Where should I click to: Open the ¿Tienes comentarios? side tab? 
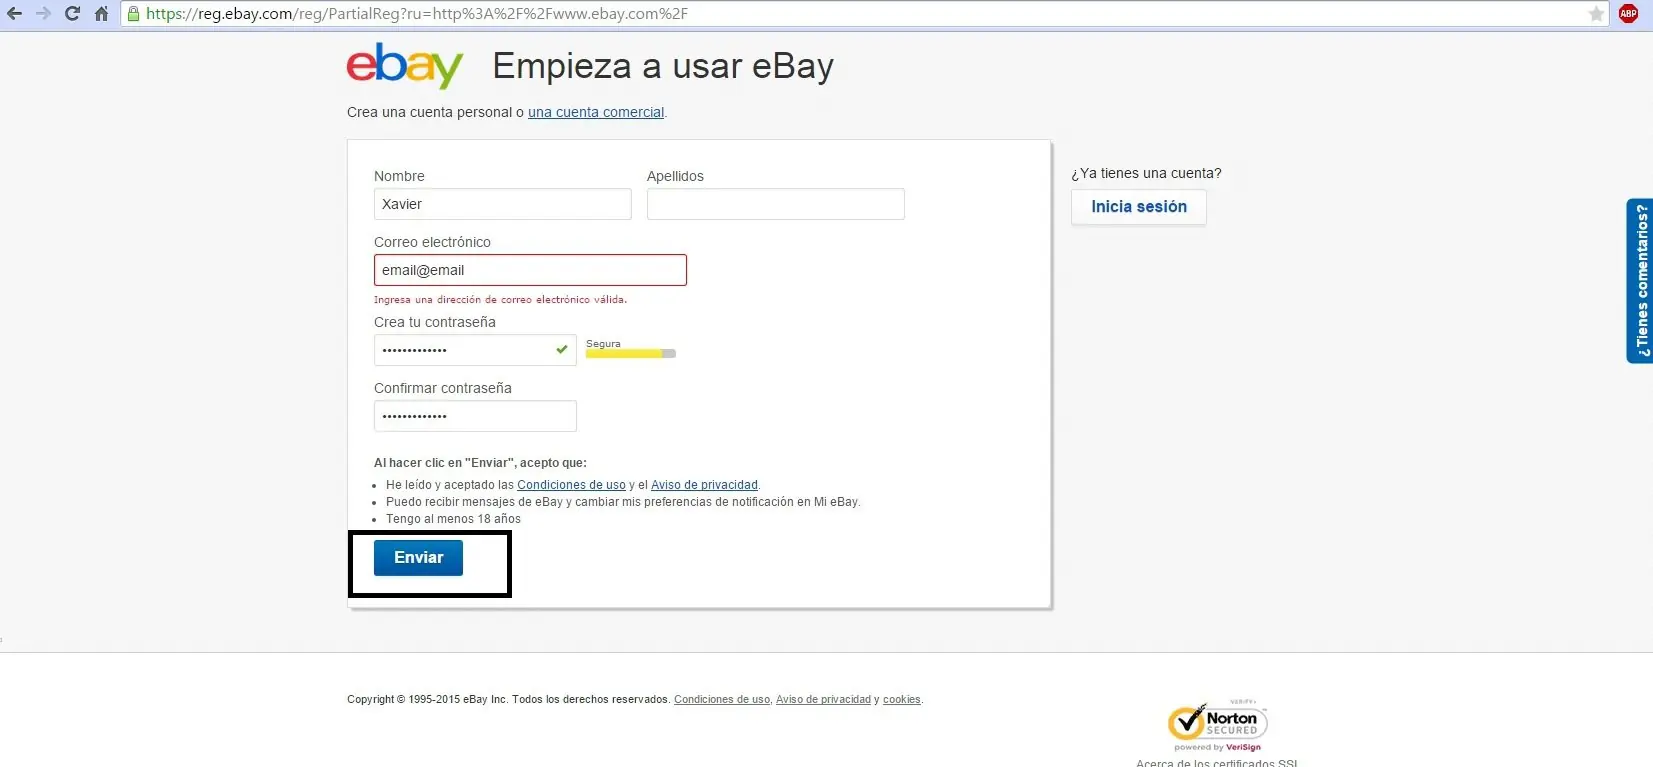tap(1640, 281)
